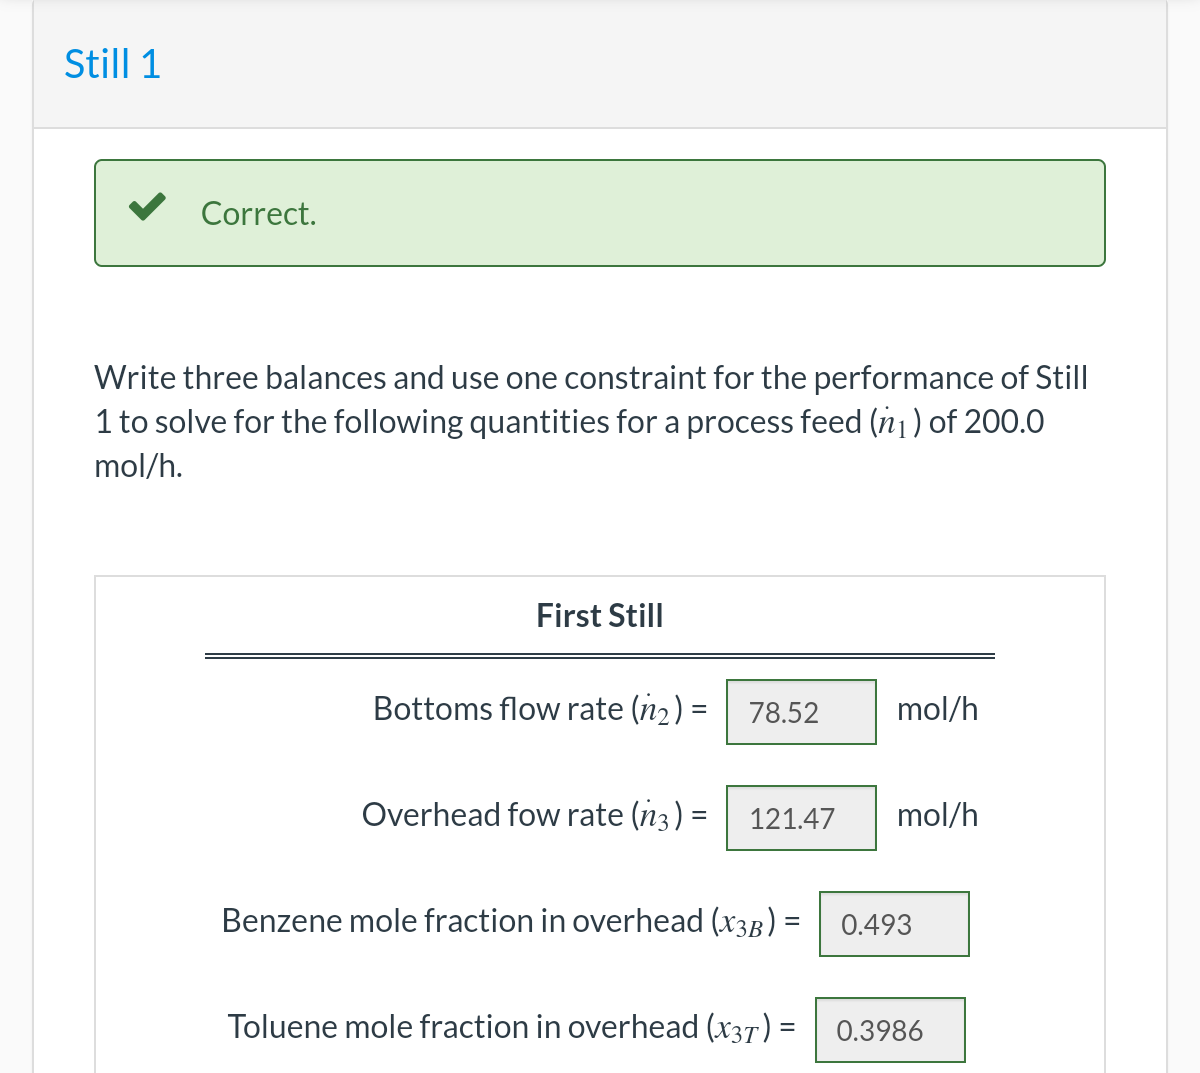Click the Still 1 heading link

click(x=111, y=62)
